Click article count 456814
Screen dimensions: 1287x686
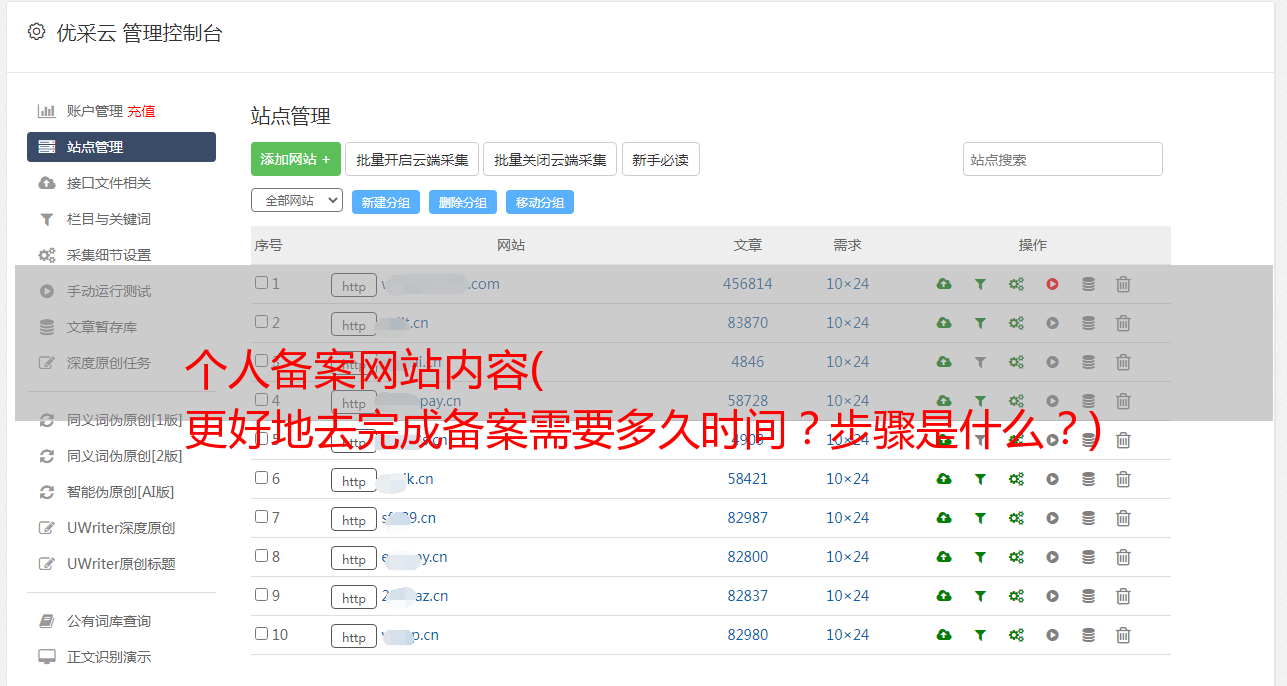pos(748,284)
